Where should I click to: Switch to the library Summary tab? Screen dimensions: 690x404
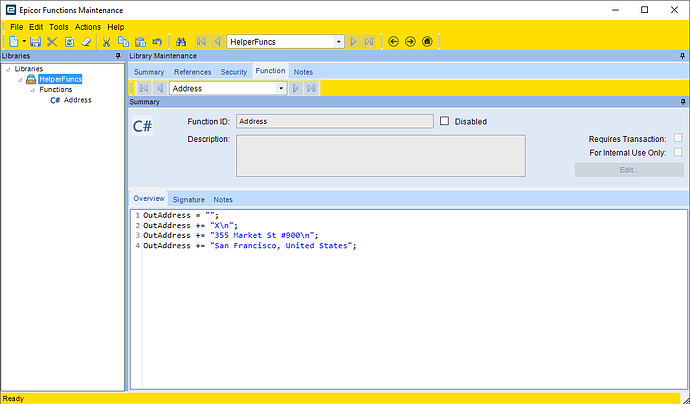click(x=149, y=72)
